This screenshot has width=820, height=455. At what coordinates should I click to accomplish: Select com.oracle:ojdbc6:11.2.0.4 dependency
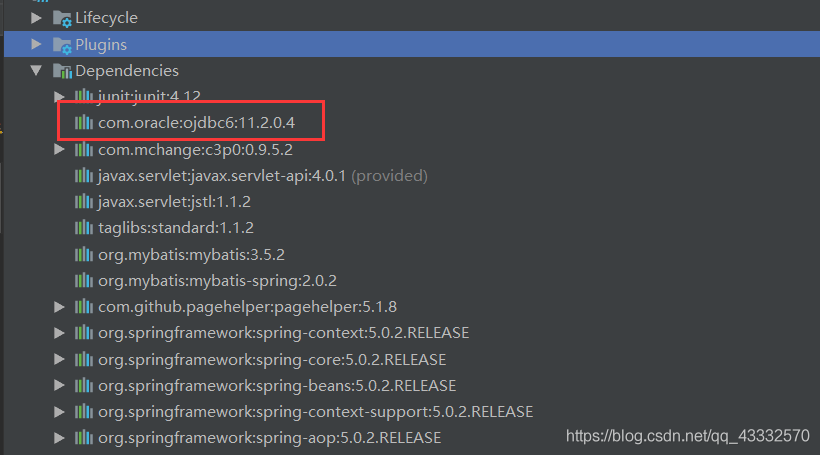[x=210, y=123]
